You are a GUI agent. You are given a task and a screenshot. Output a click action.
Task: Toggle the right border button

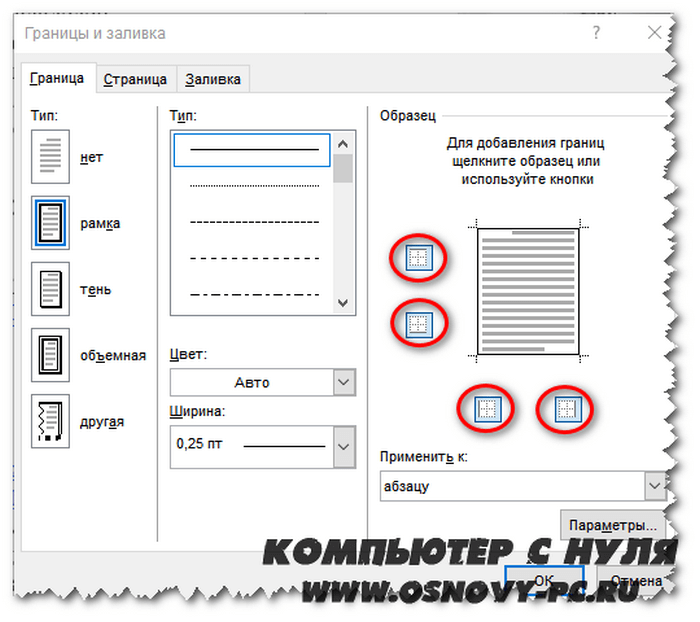coord(567,409)
